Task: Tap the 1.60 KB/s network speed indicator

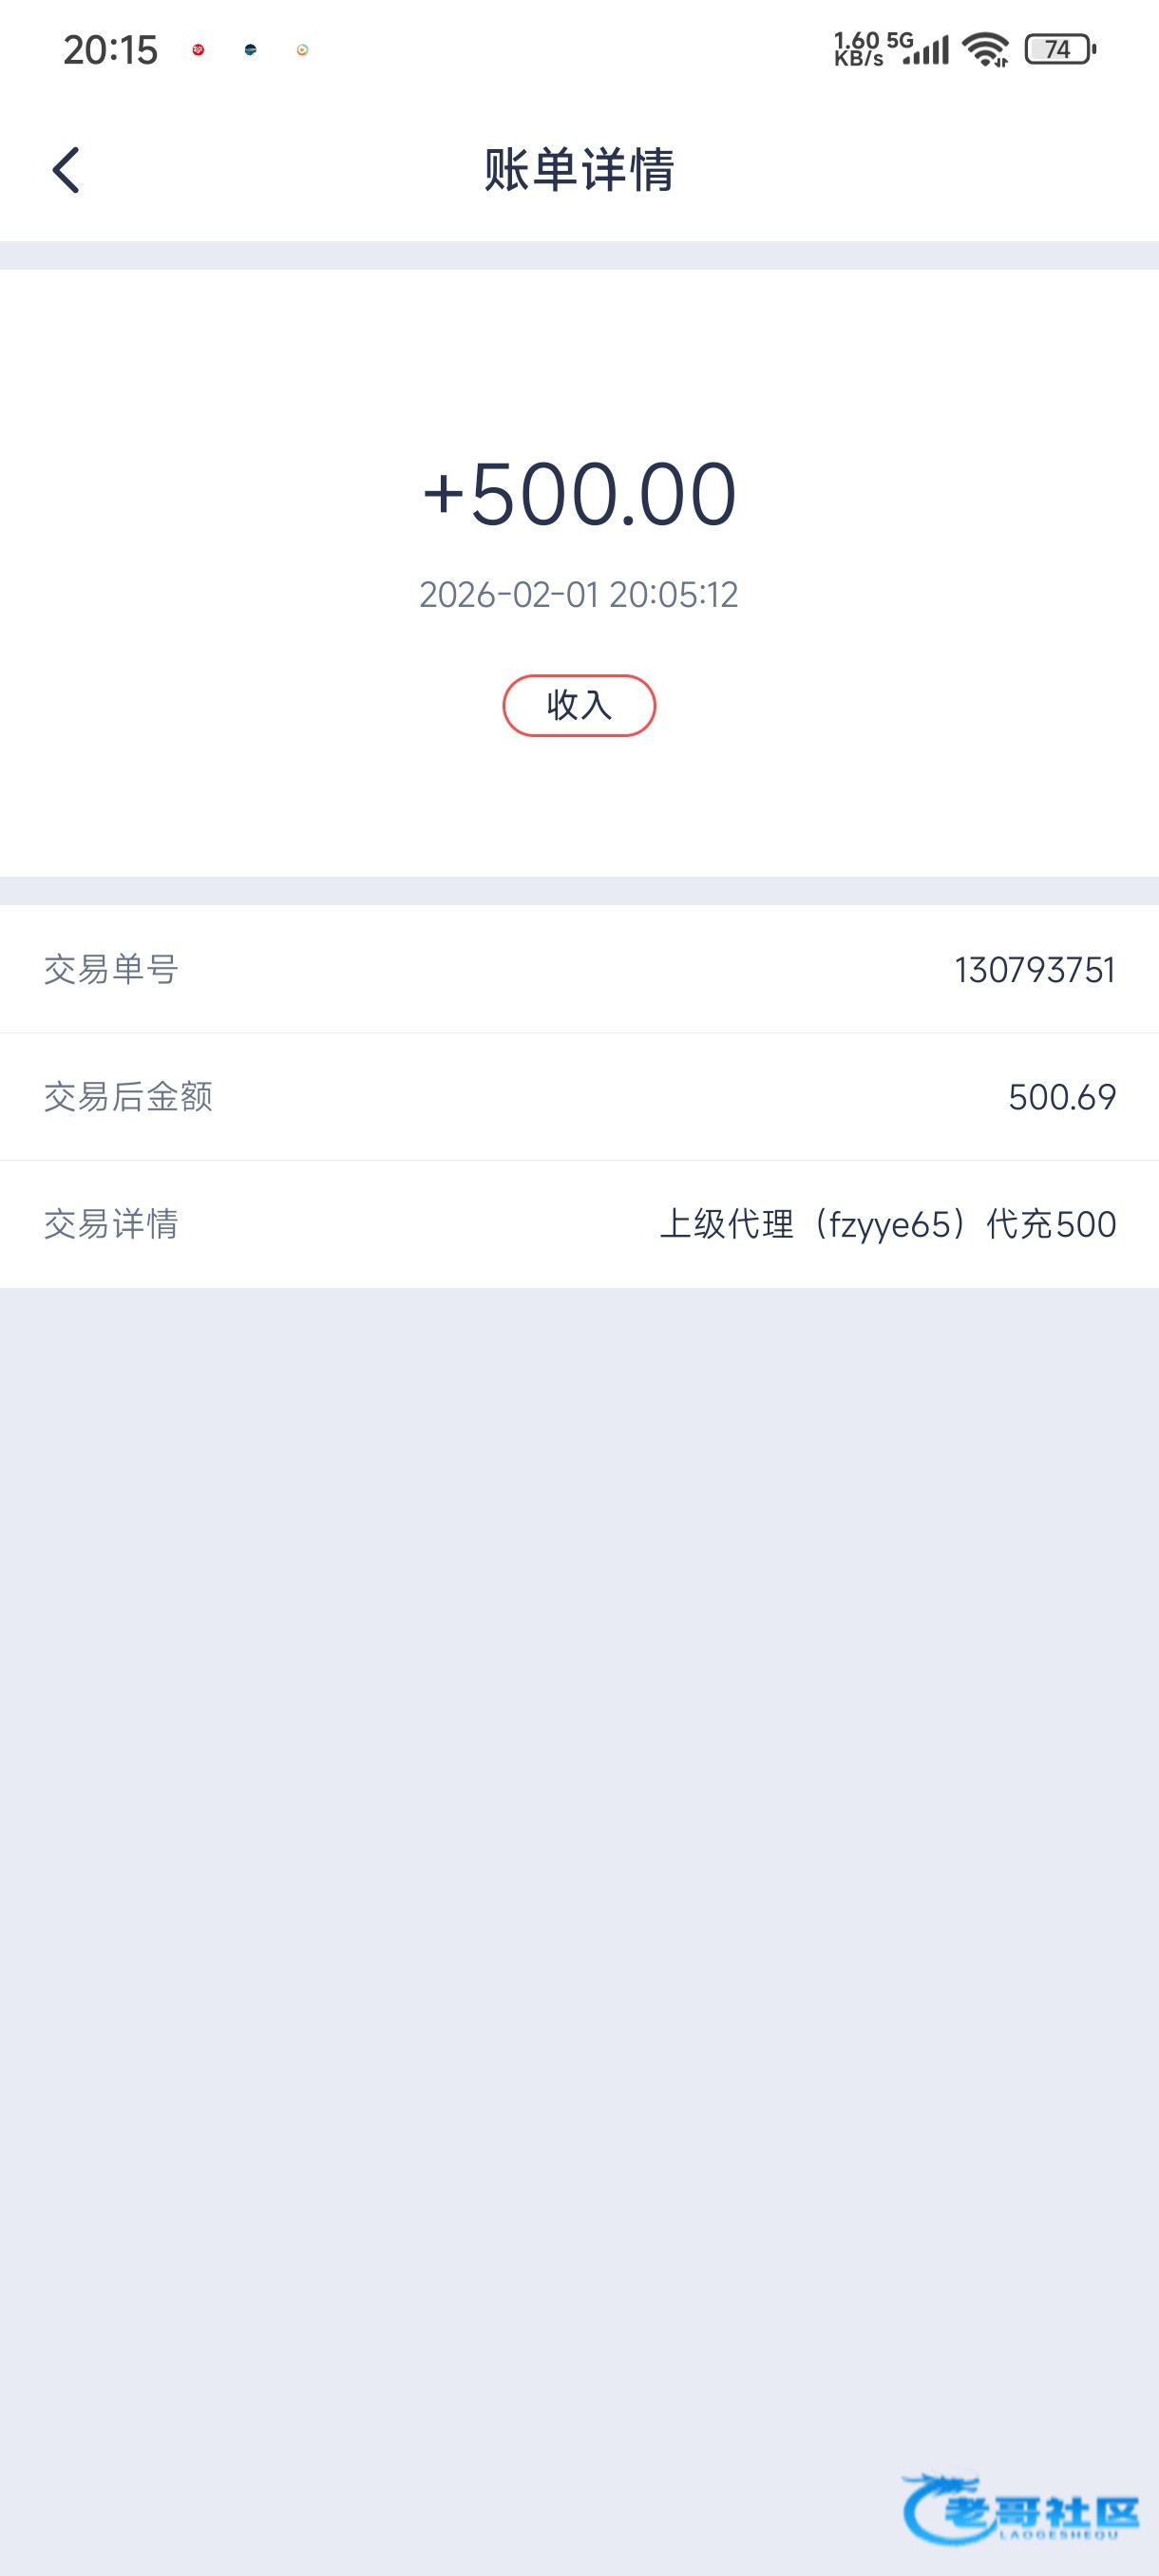Action: [858, 49]
